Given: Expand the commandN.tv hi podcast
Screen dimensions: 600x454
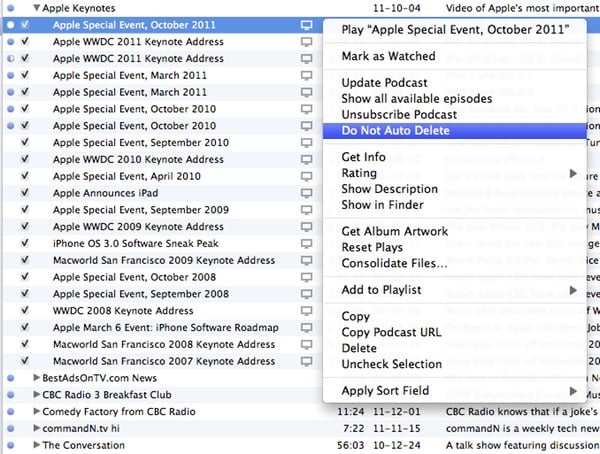Looking at the screenshot, I should coord(37,428).
